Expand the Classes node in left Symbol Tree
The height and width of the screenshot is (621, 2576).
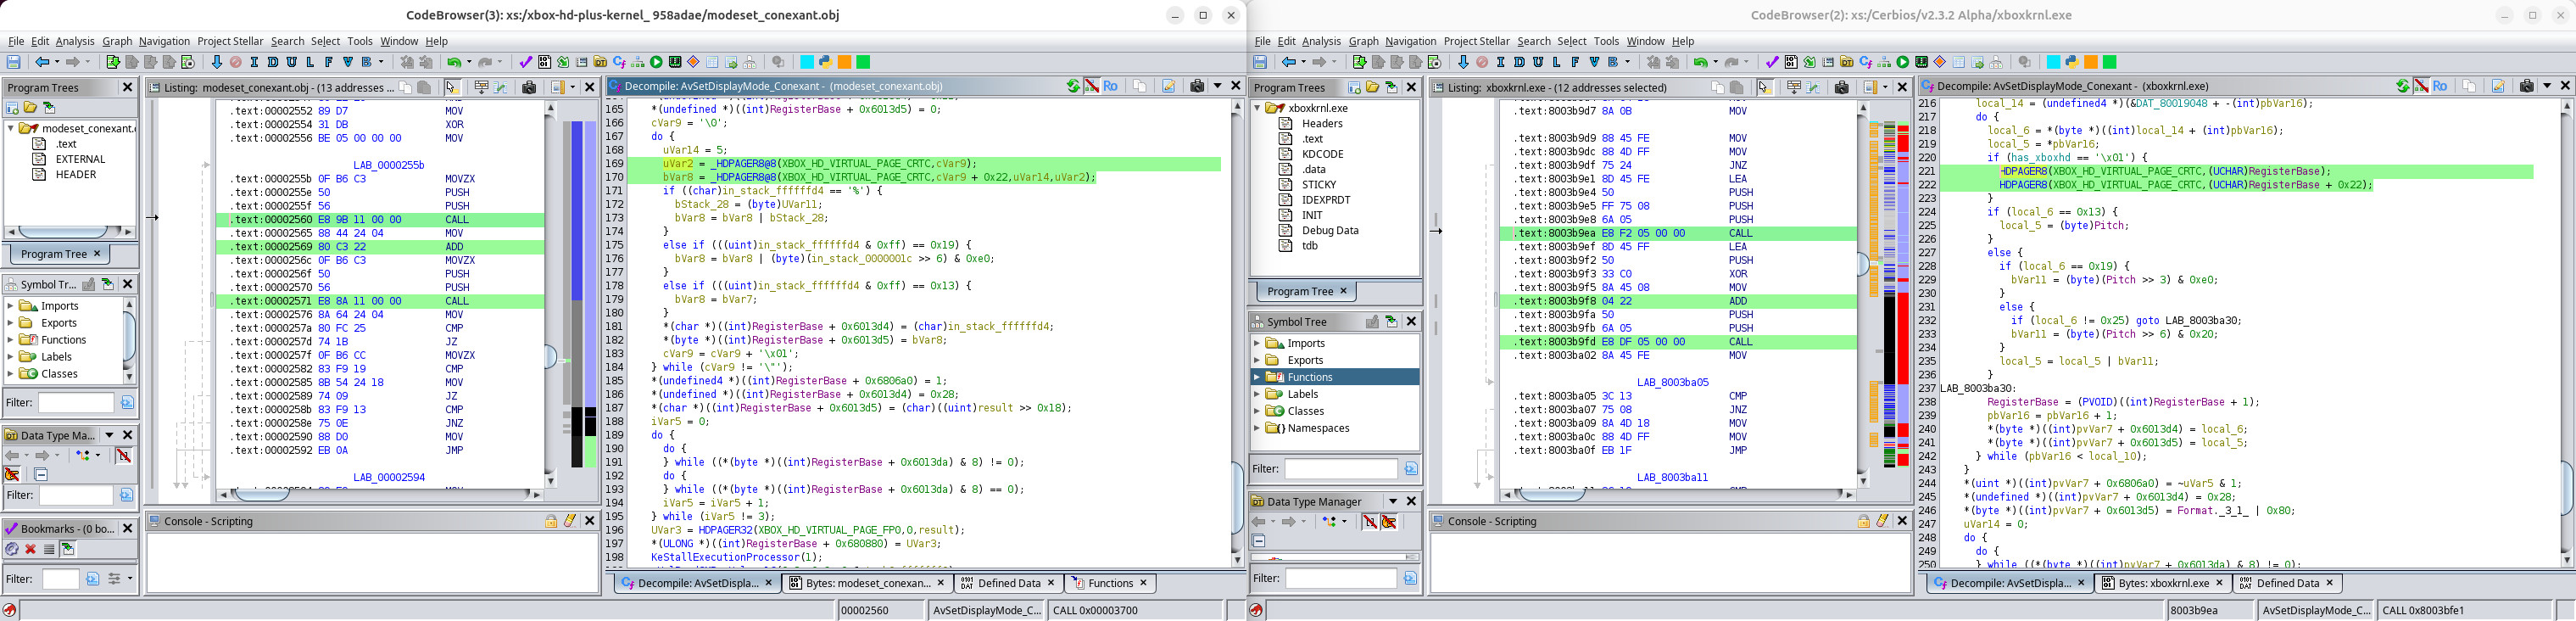[x=11, y=374]
